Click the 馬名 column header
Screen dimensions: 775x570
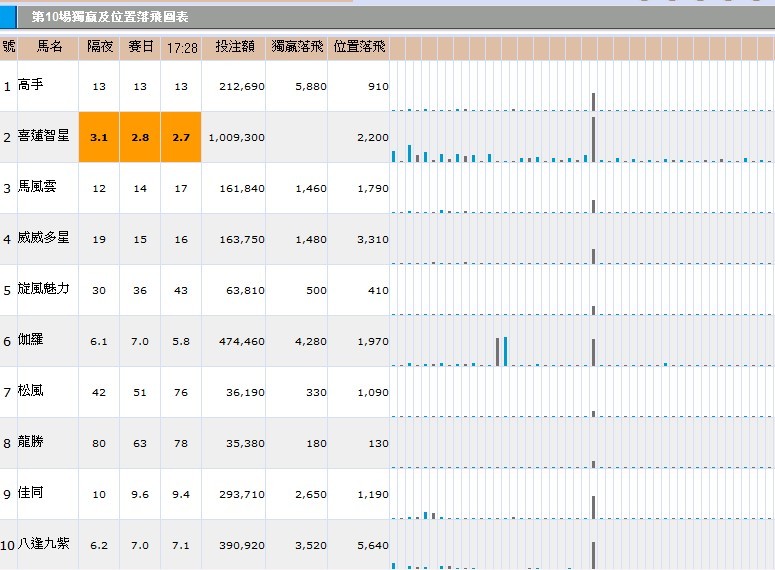[x=49, y=47]
